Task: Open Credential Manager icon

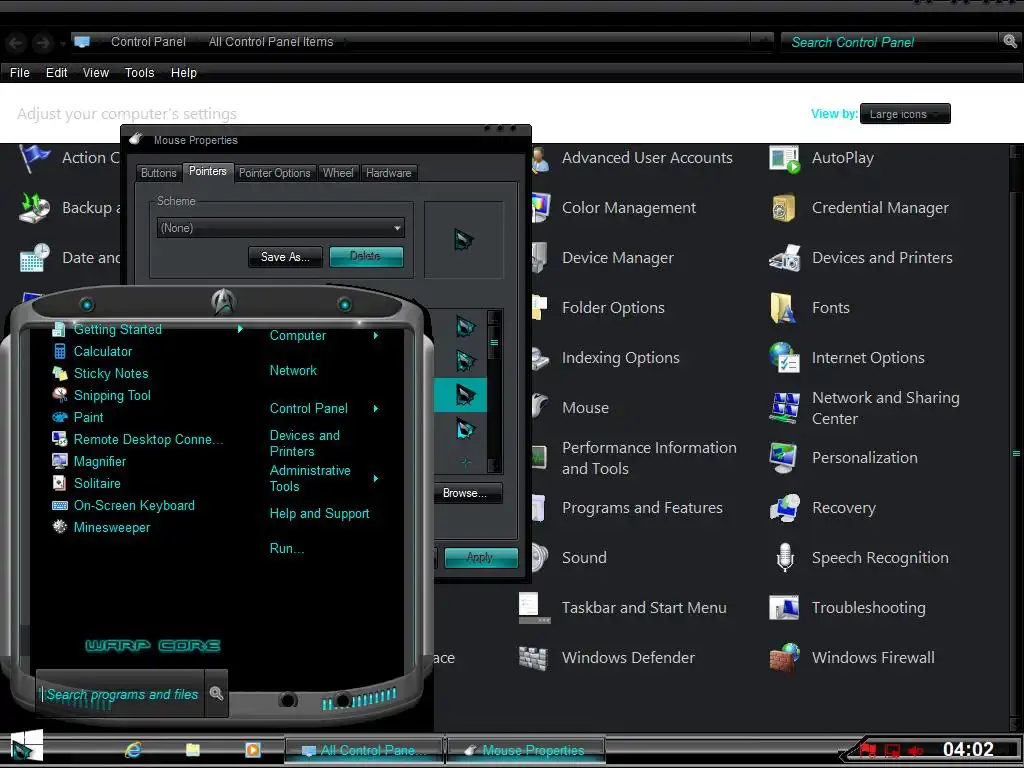Action: pyautogui.click(x=784, y=208)
